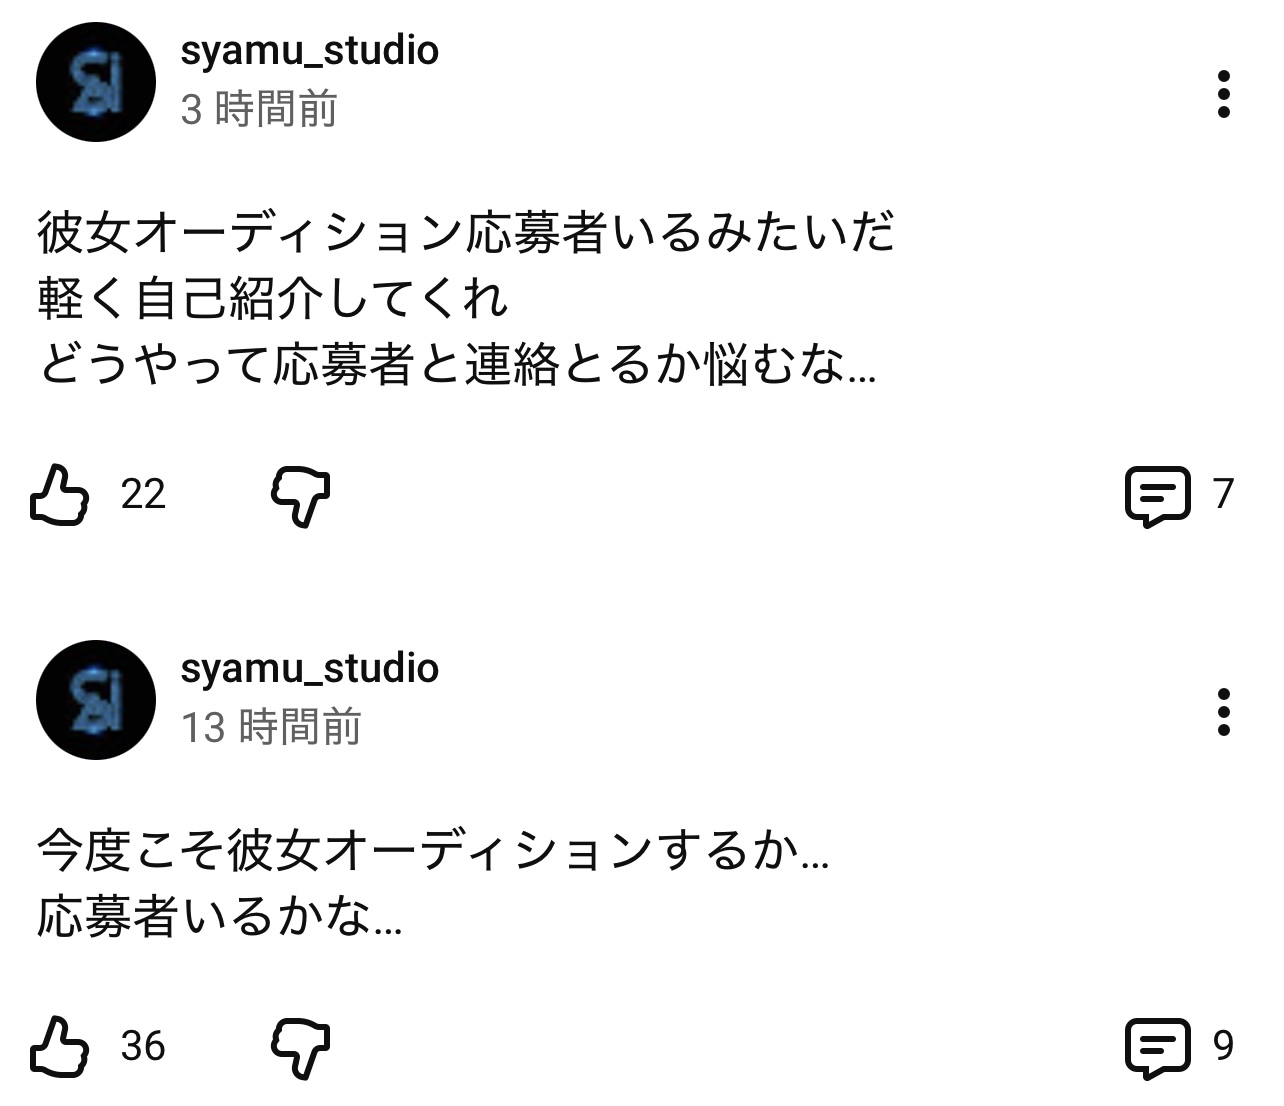Click the 3 時間前 timestamp
Screen dimensions: 1284x1106
(258, 109)
